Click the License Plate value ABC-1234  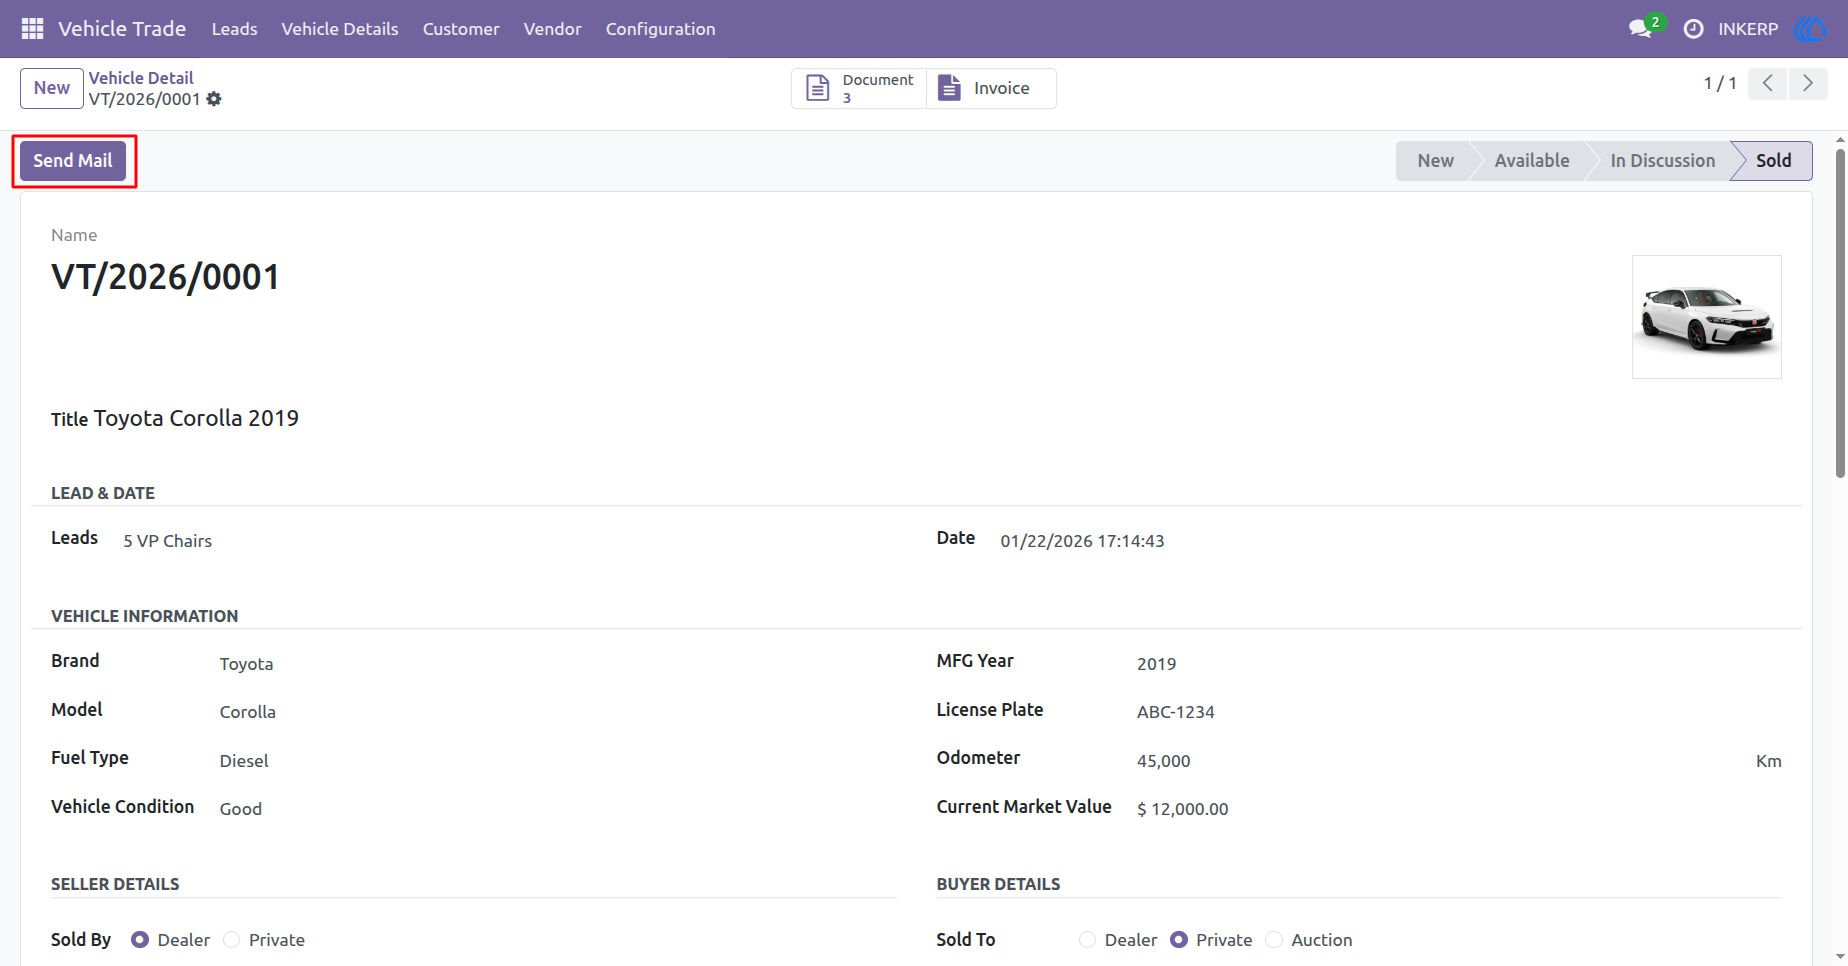point(1176,712)
